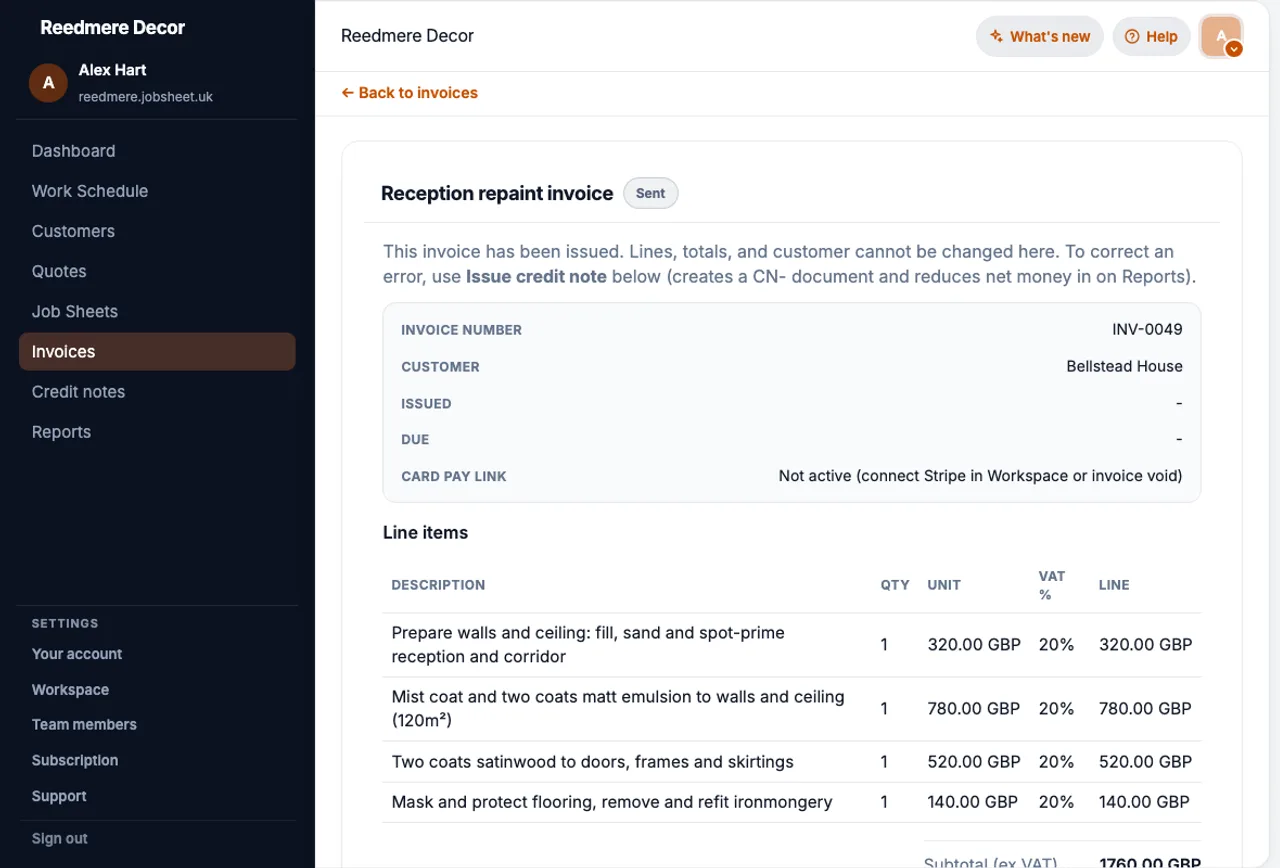1280x868 pixels.
Task: Click the 140.00 GBP line total
Action: pos(1144,802)
